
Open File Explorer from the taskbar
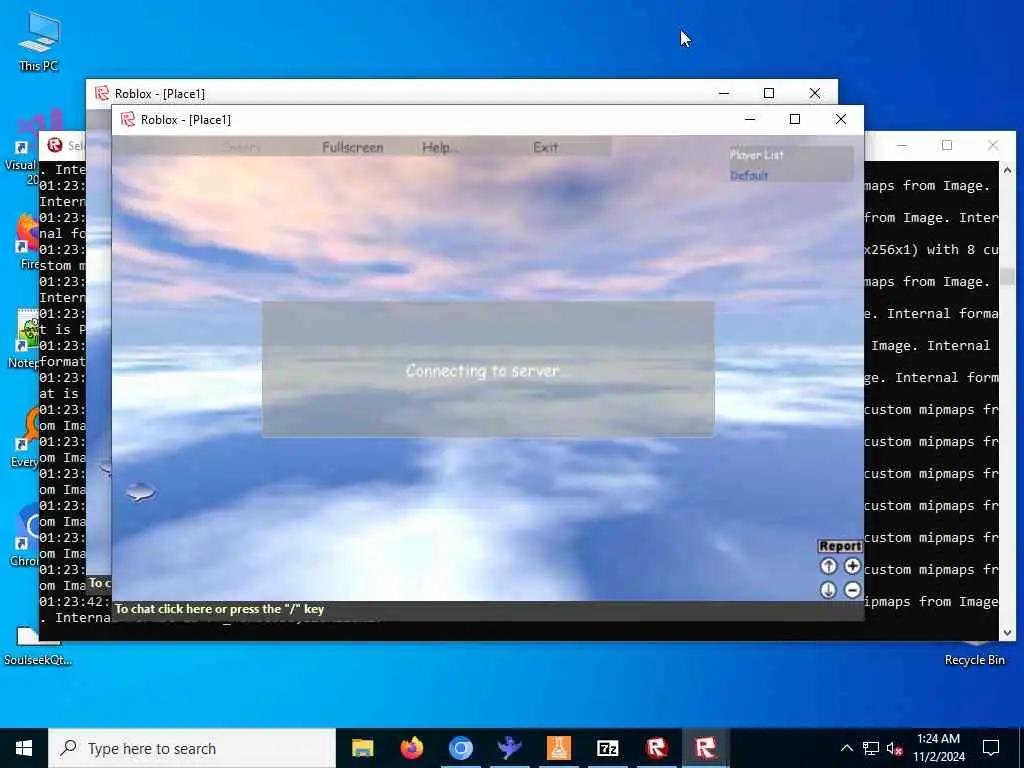362,748
